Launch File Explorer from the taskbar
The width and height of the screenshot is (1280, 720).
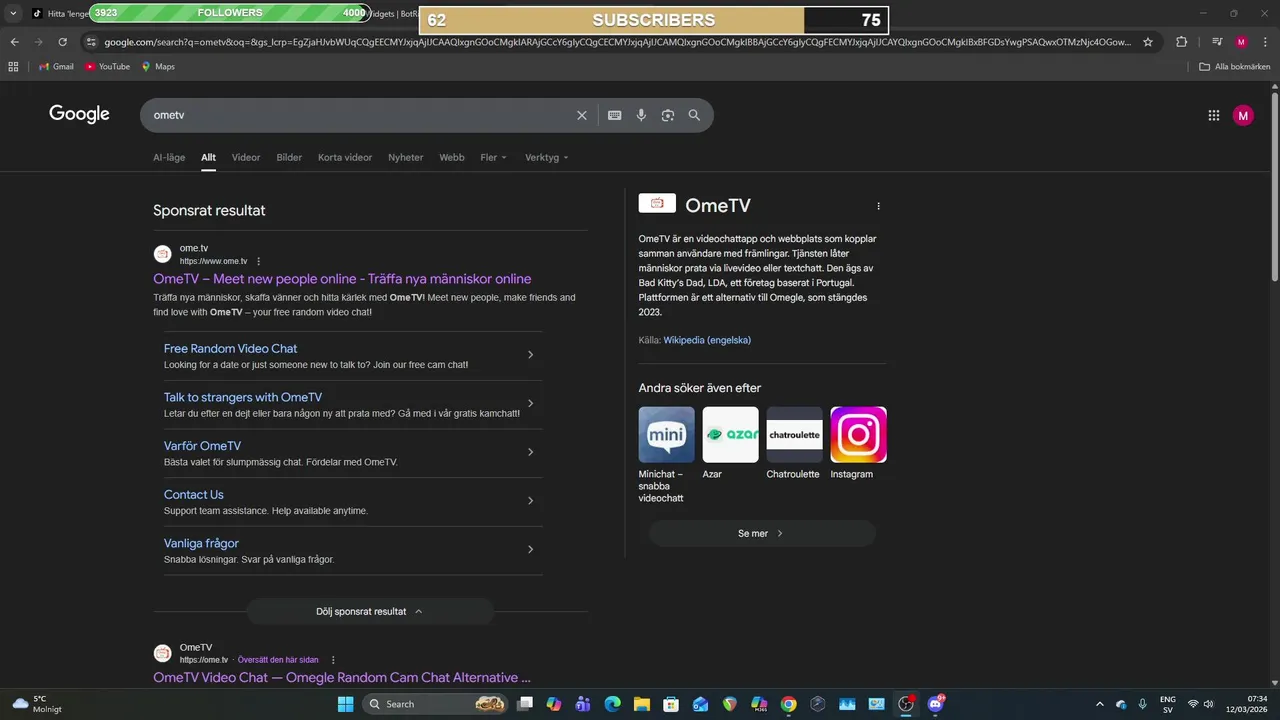(x=642, y=704)
